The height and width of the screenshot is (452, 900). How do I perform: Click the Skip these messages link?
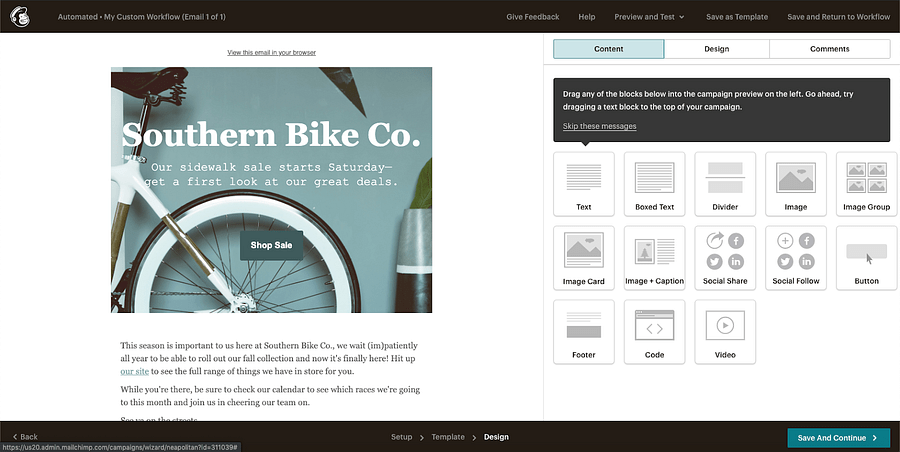click(x=599, y=126)
